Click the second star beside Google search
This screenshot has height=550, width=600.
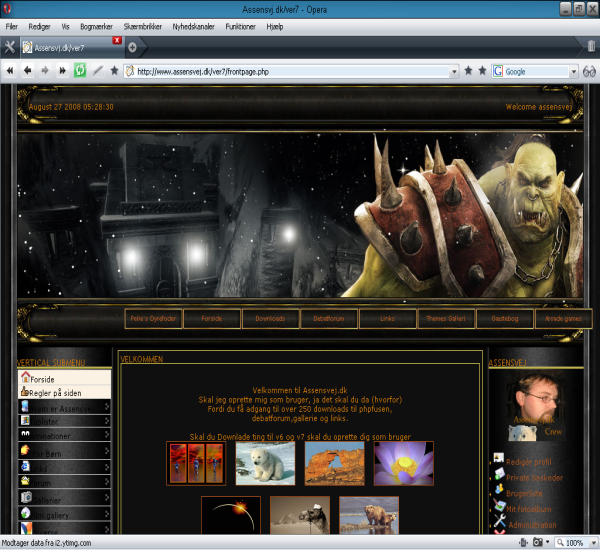coord(482,70)
